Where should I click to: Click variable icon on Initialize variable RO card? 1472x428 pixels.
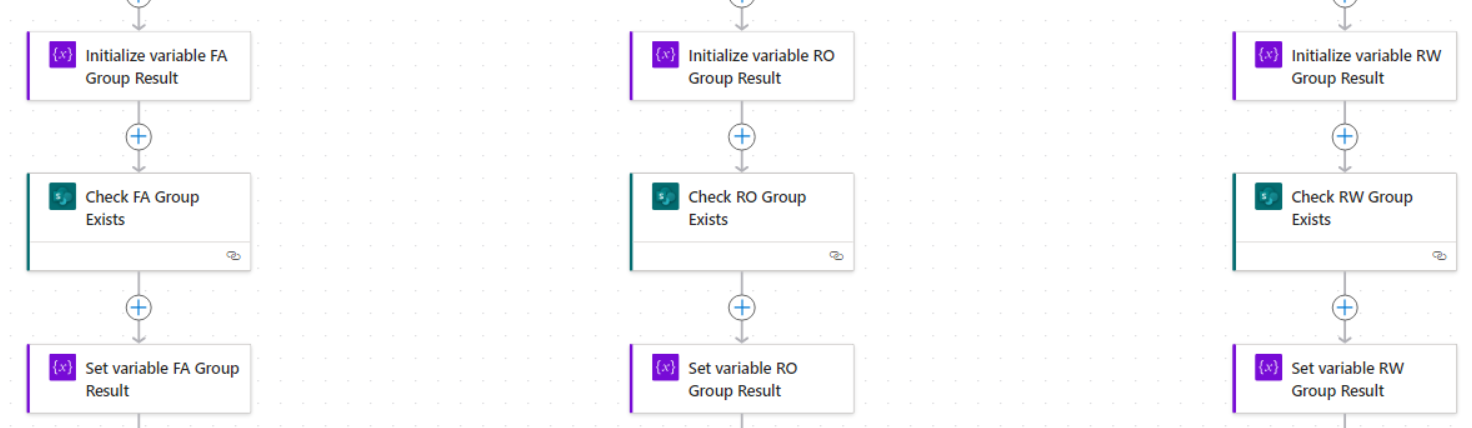click(x=666, y=55)
